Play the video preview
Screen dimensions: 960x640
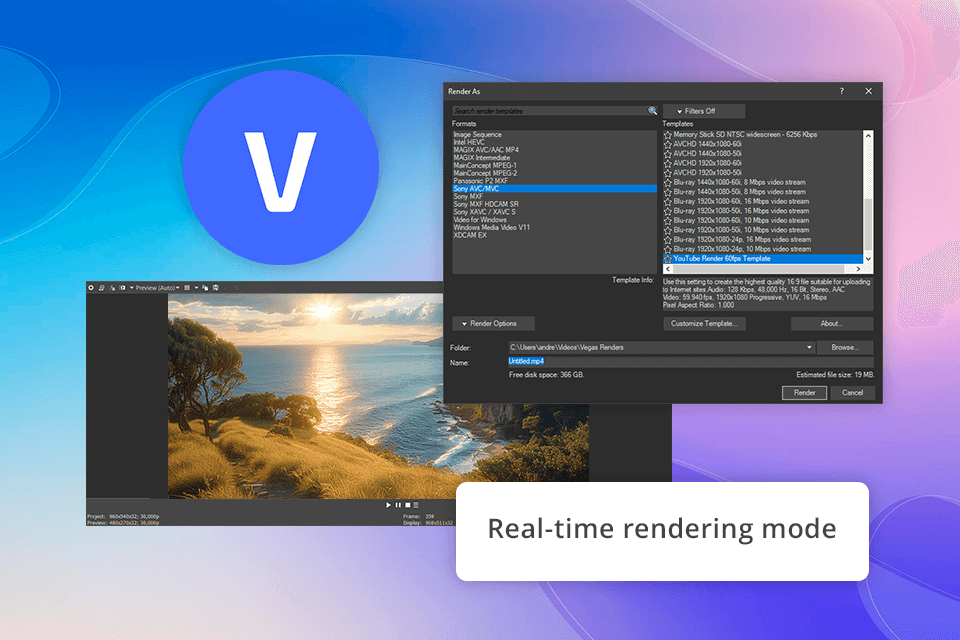pyautogui.click(x=388, y=505)
